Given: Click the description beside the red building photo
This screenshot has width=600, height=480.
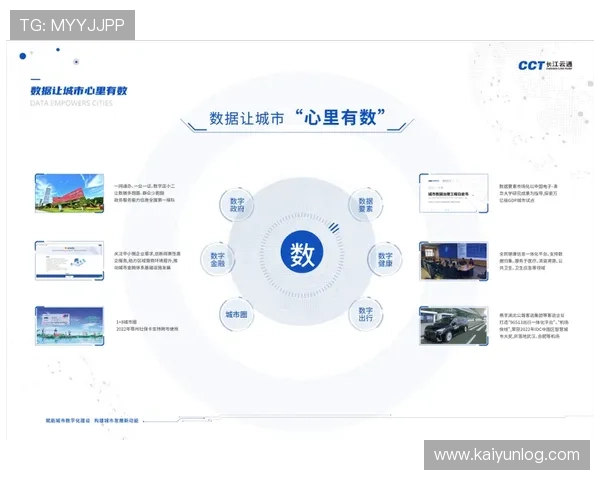Looking at the screenshot, I should pos(144,193).
